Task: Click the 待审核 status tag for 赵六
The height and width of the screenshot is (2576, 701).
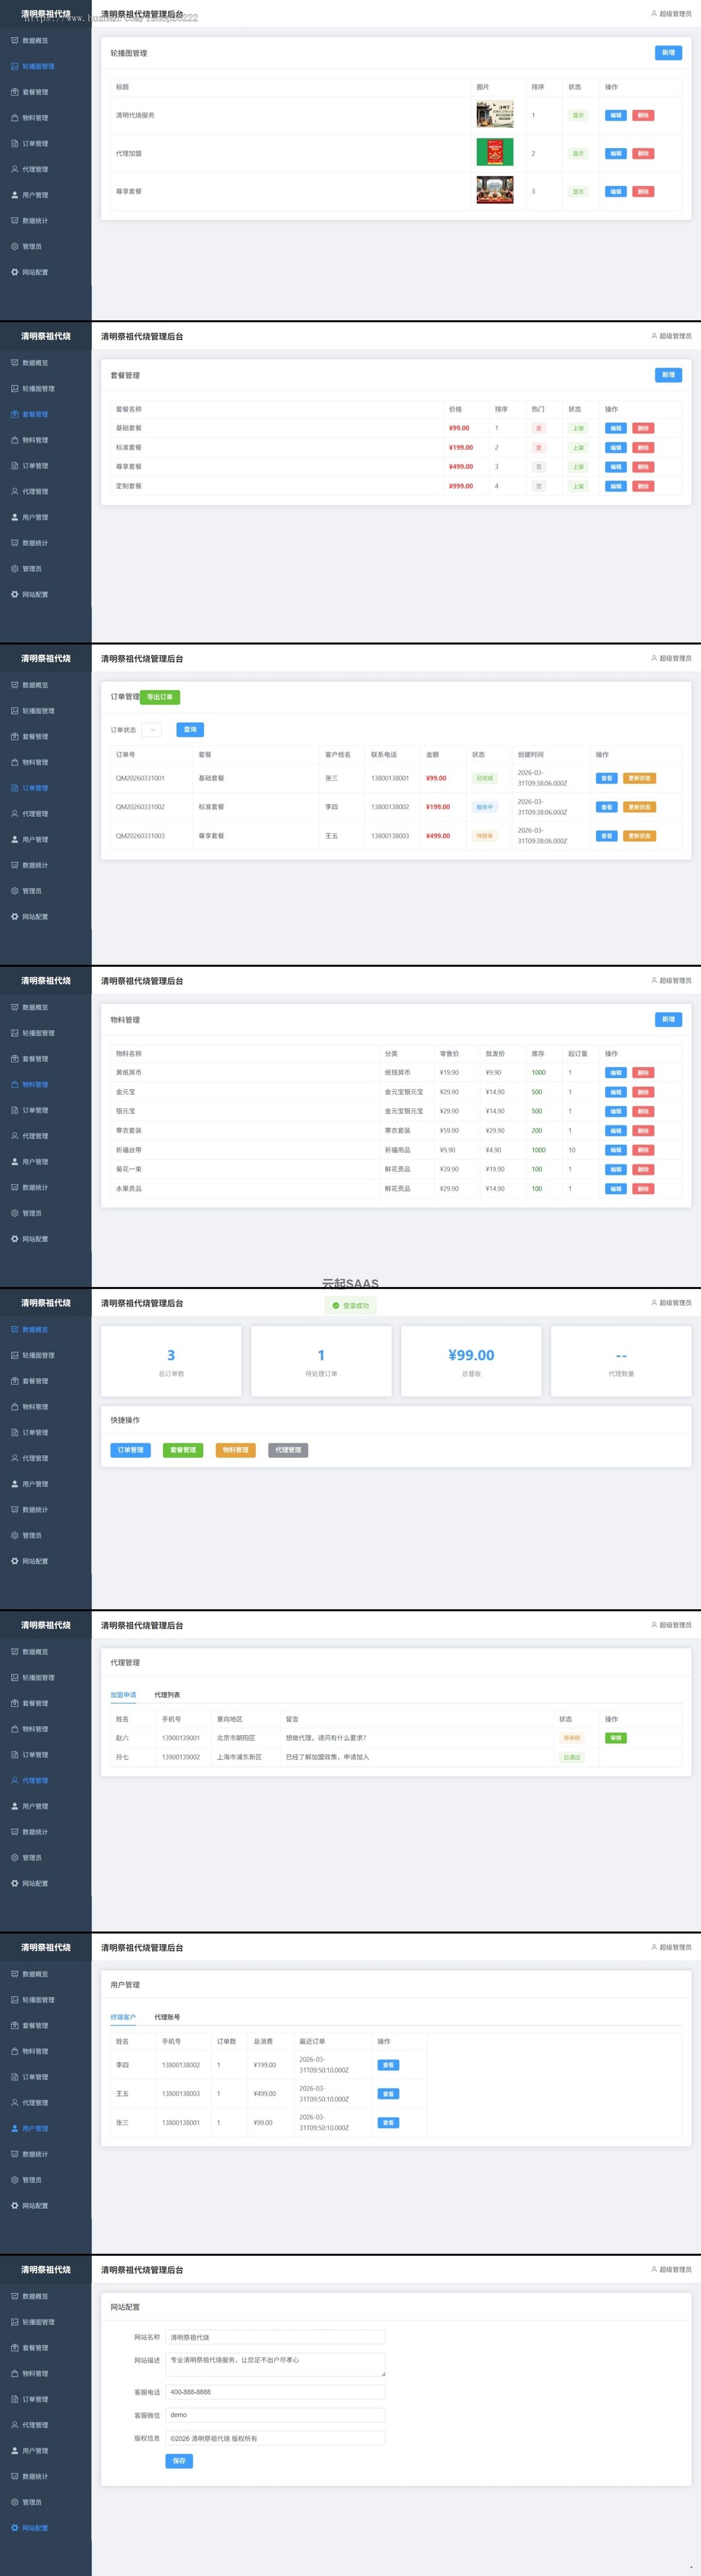Action: pyautogui.click(x=572, y=1738)
